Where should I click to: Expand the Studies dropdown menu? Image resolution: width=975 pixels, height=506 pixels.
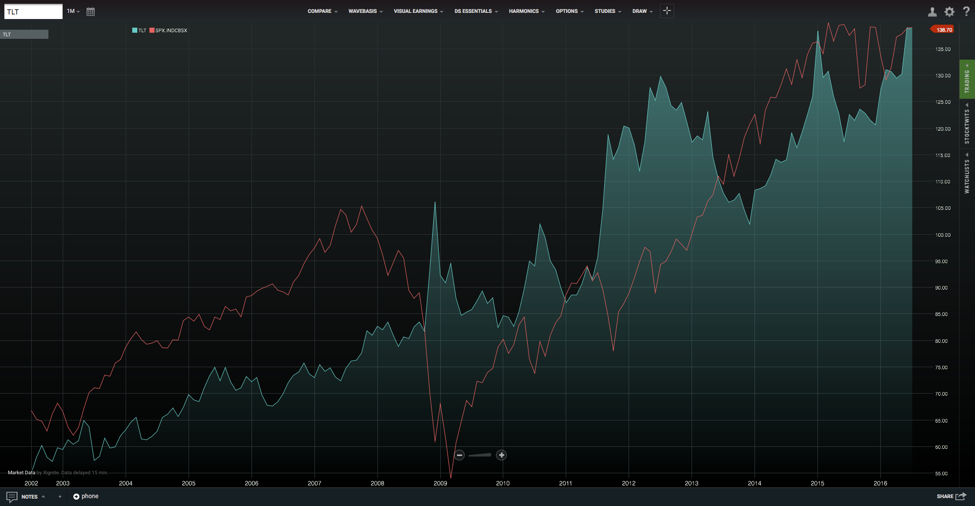(608, 11)
